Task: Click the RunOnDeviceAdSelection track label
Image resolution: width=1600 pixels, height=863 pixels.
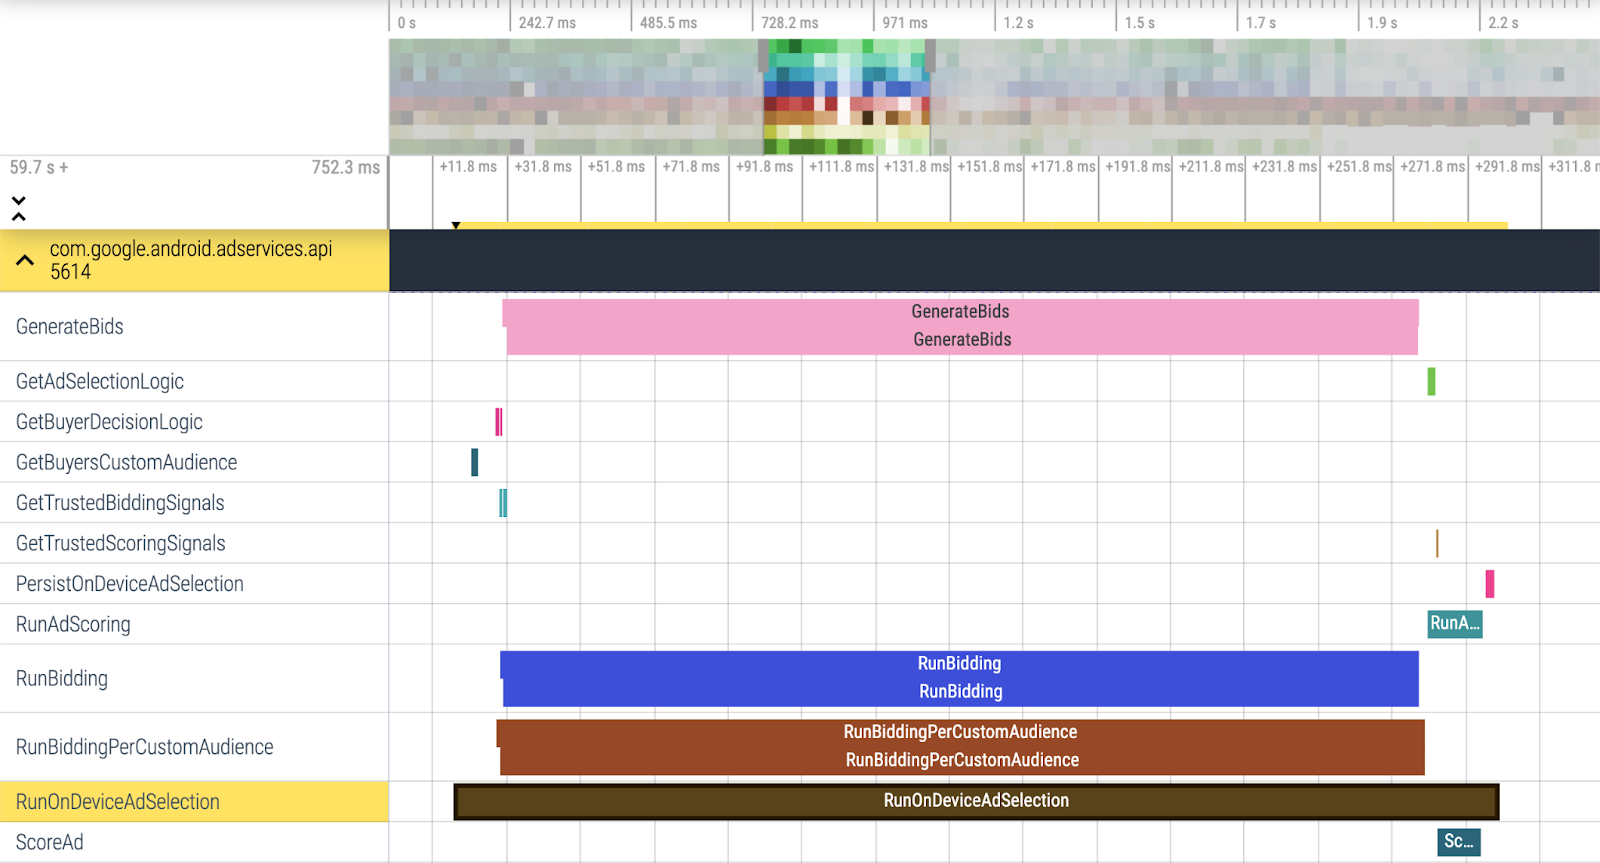Action: pyautogui.click(x=118, y=802)
